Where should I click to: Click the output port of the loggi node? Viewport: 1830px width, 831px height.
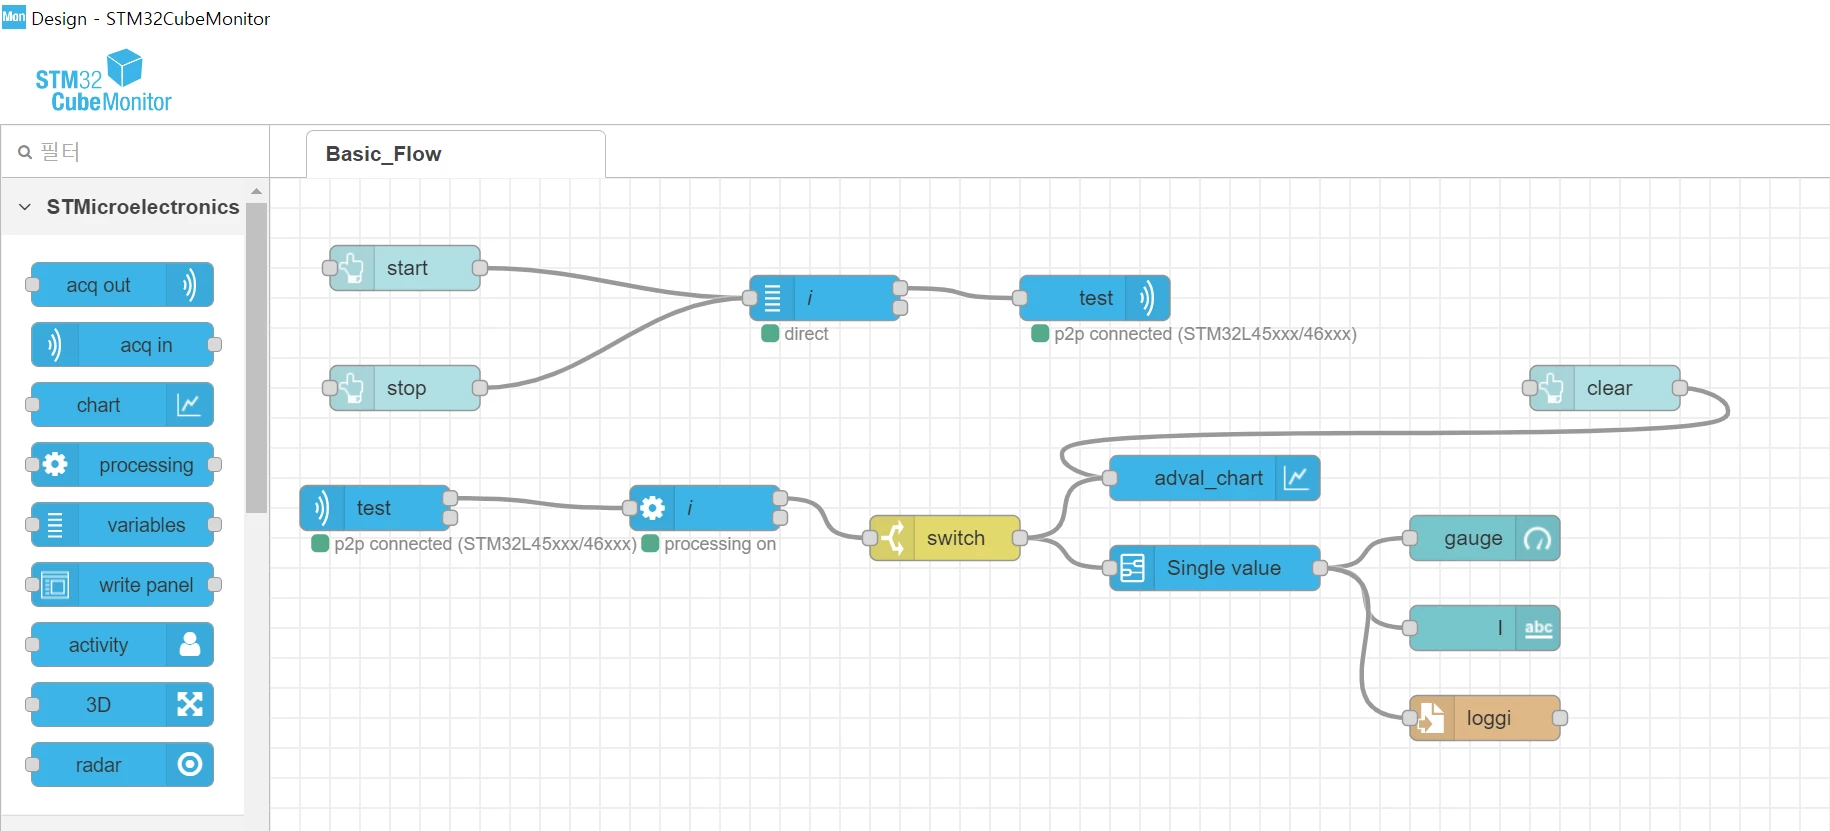1560,718
